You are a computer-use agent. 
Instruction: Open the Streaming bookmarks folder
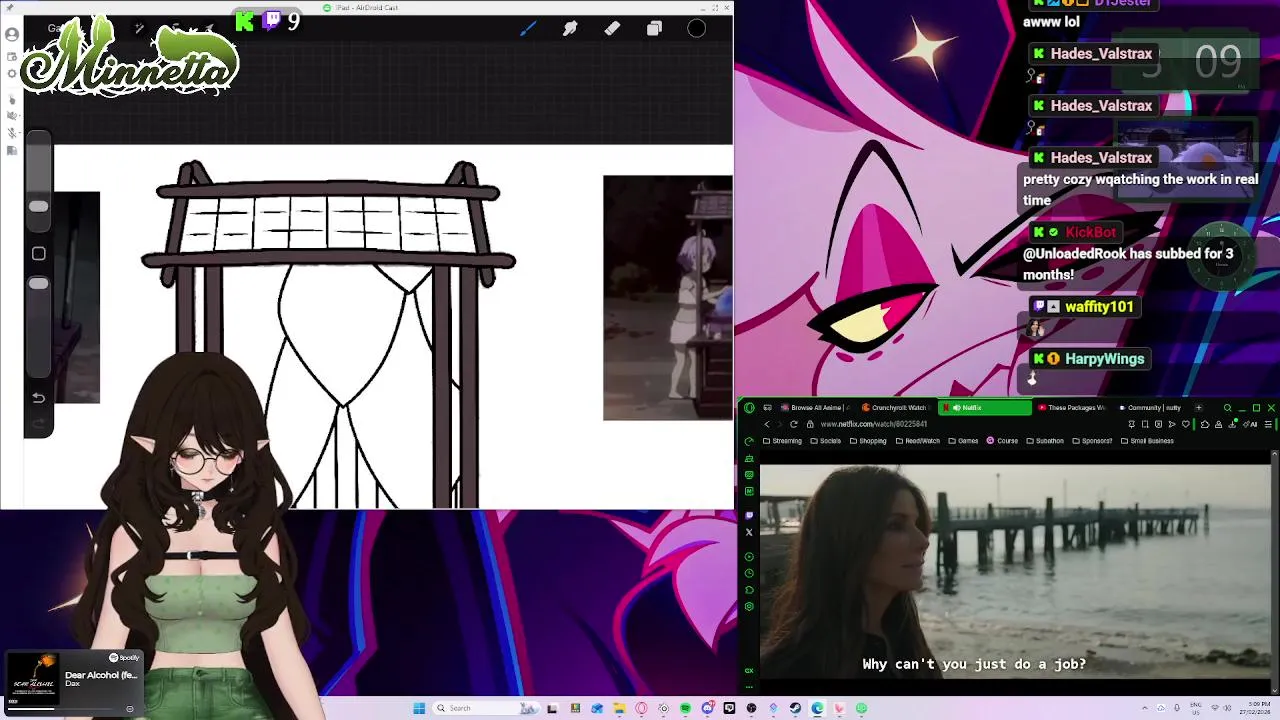(x=782, y=441)
